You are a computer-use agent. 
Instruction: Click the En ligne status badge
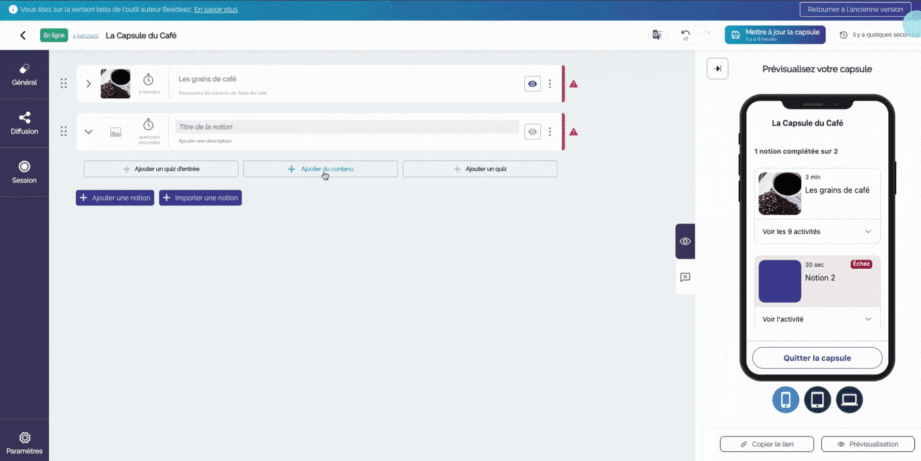54,35
